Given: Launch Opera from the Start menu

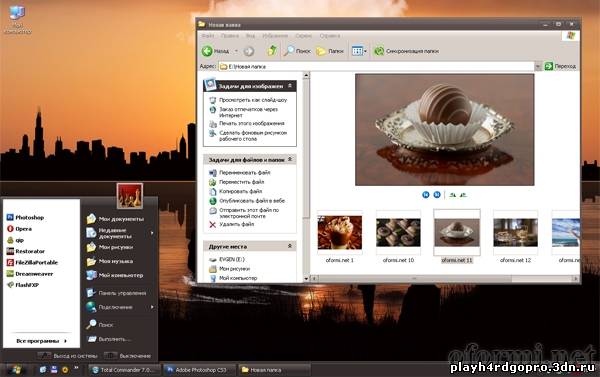Looking at the screenshot, I should point(19,229).
